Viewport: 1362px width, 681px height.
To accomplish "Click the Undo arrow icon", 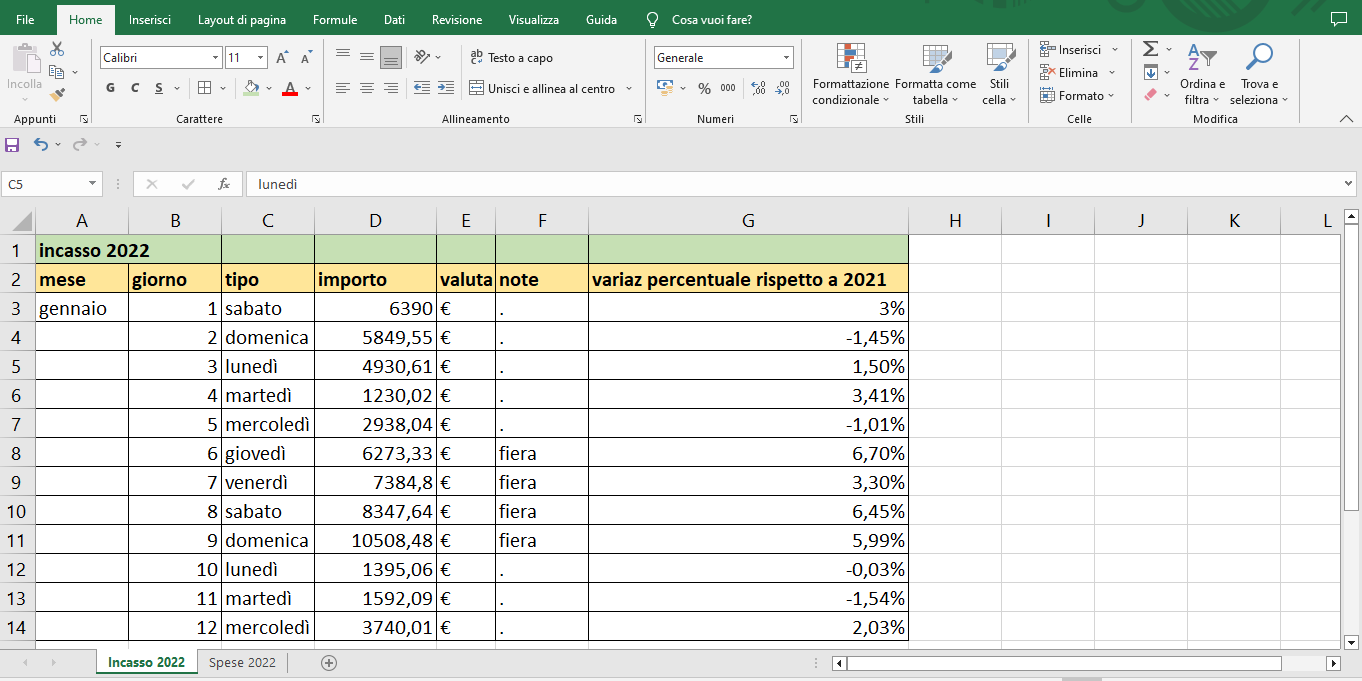I will tap(40, 145).
